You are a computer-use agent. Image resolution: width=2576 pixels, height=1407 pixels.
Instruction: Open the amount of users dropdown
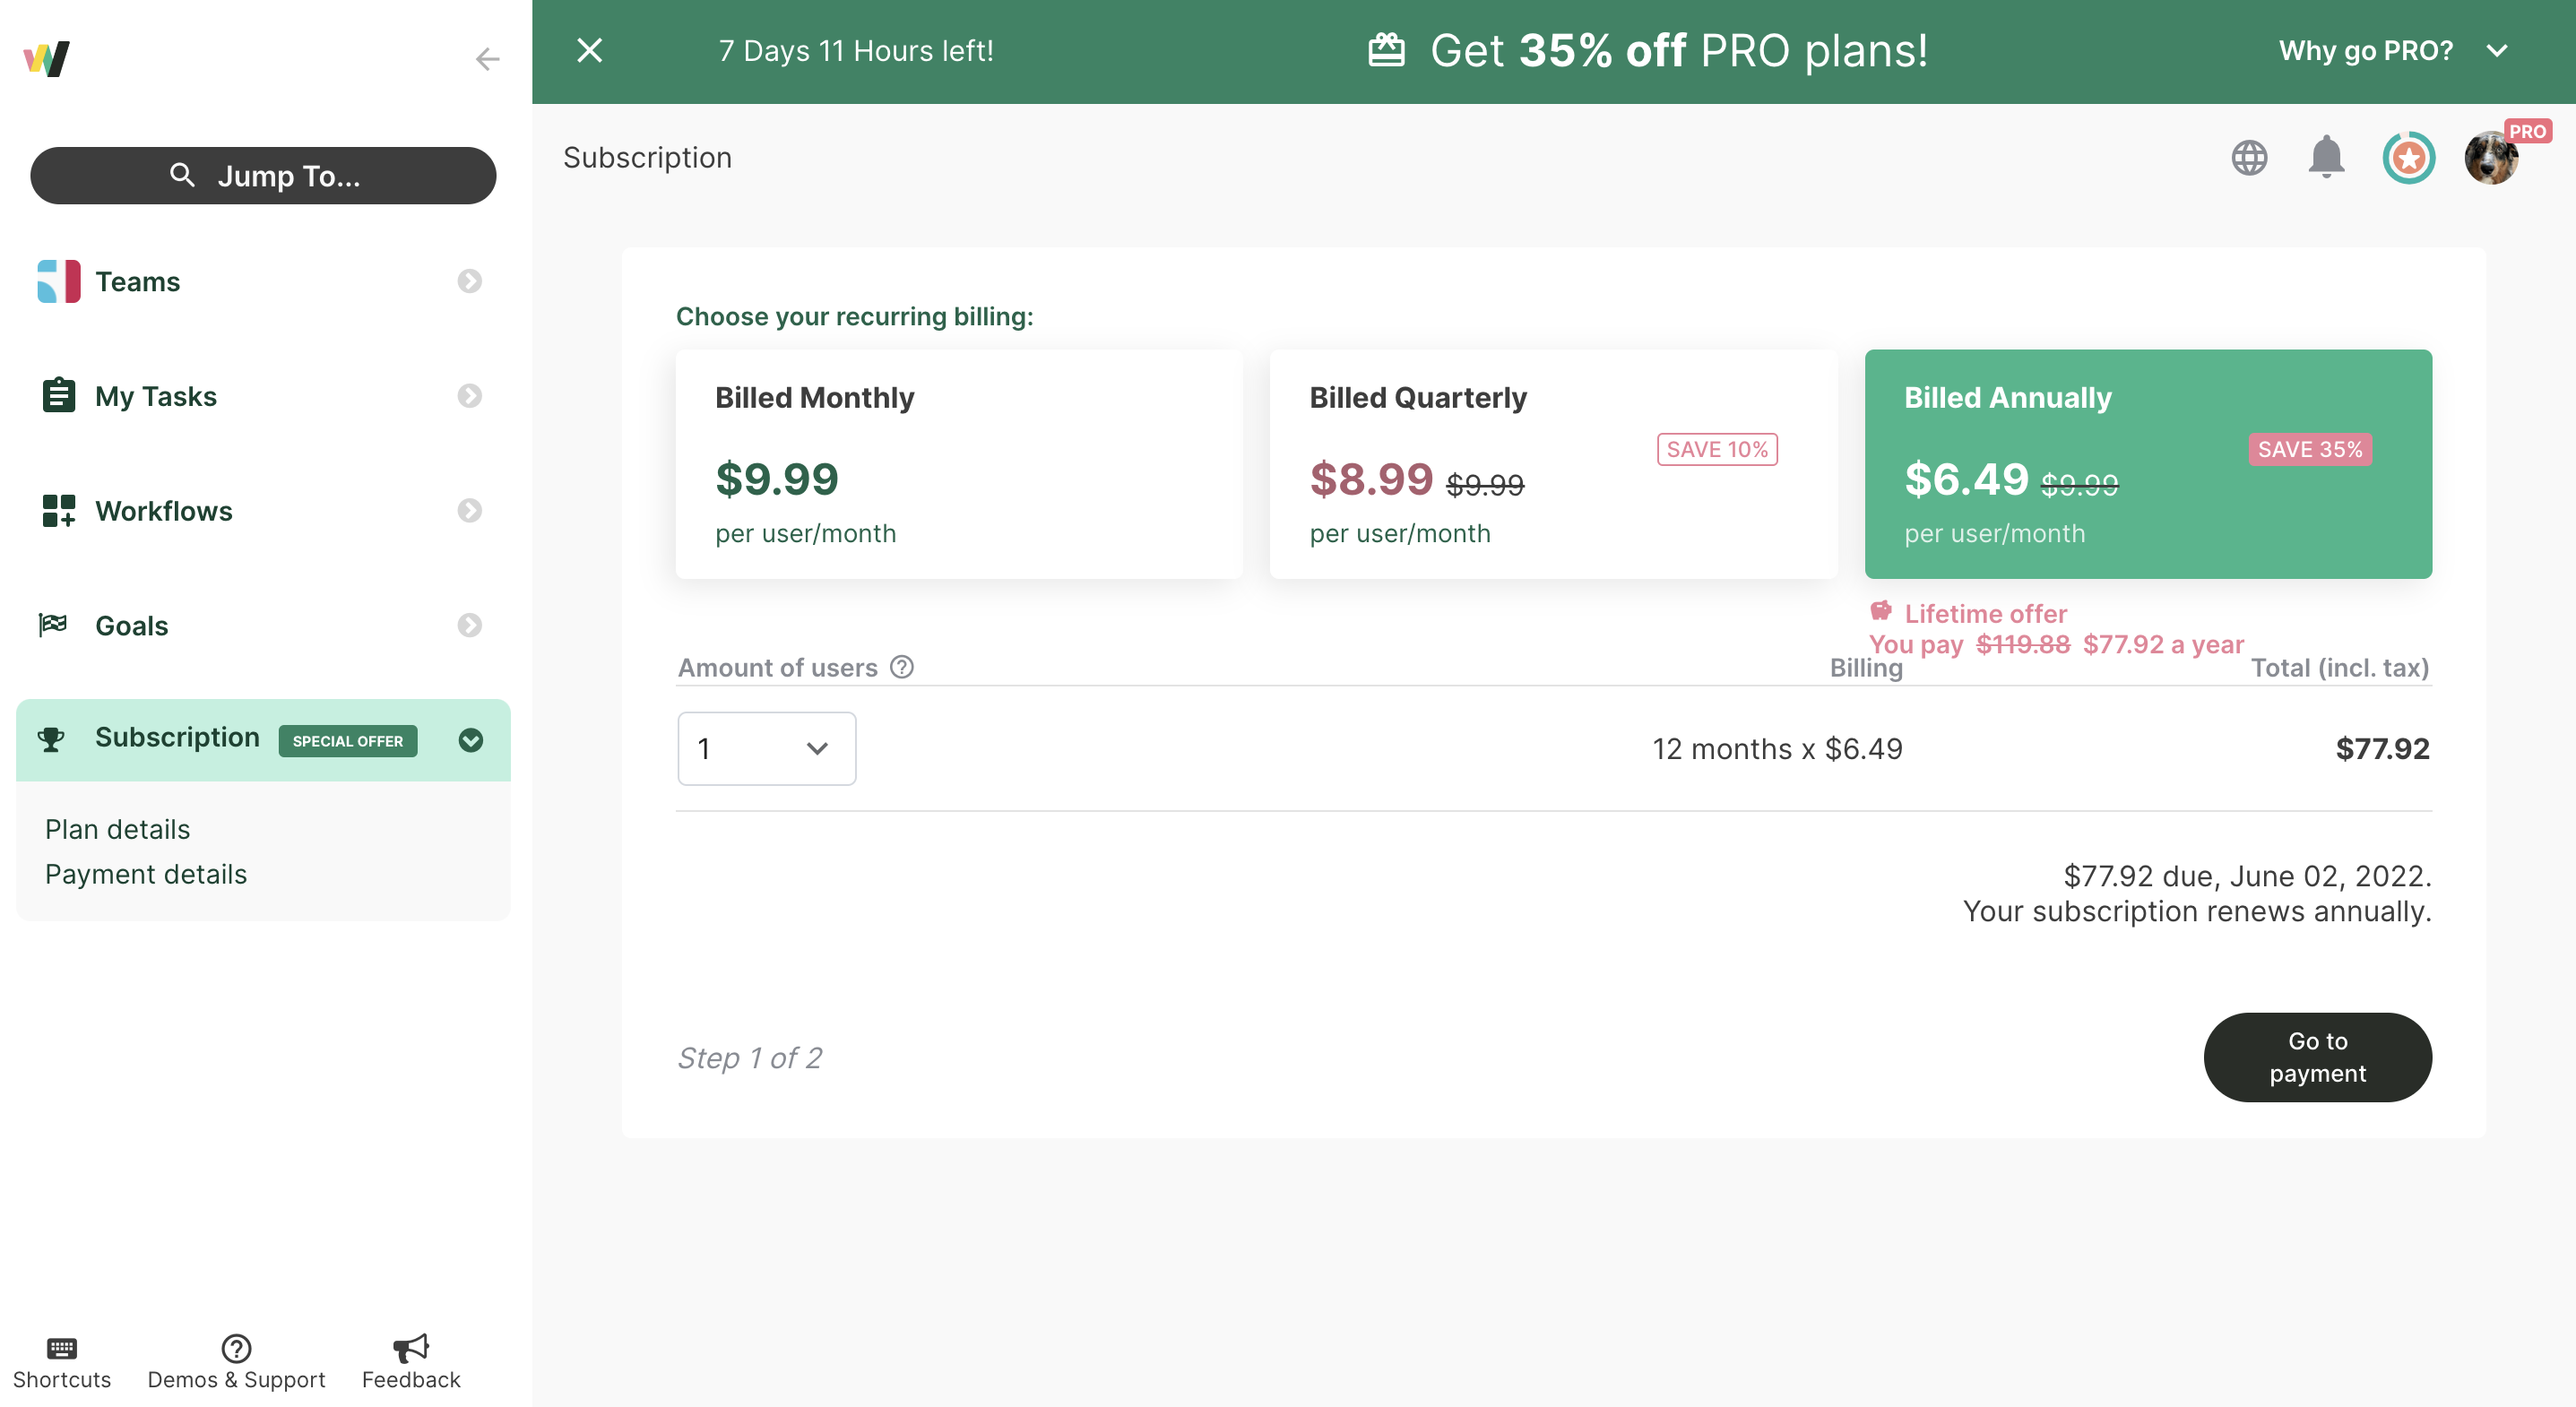767,748
